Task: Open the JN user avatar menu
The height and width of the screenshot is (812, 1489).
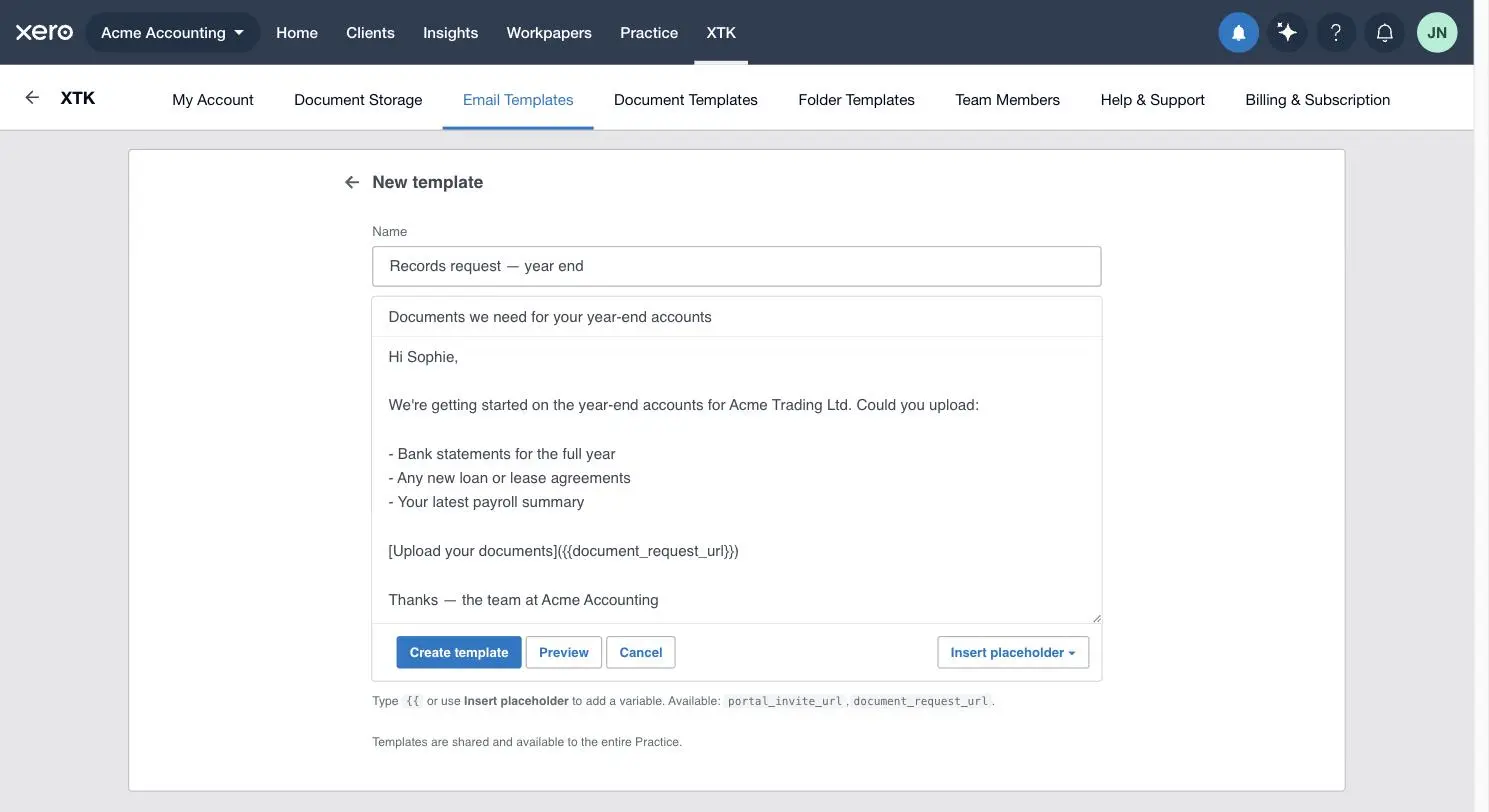Action: [1437, 33]
